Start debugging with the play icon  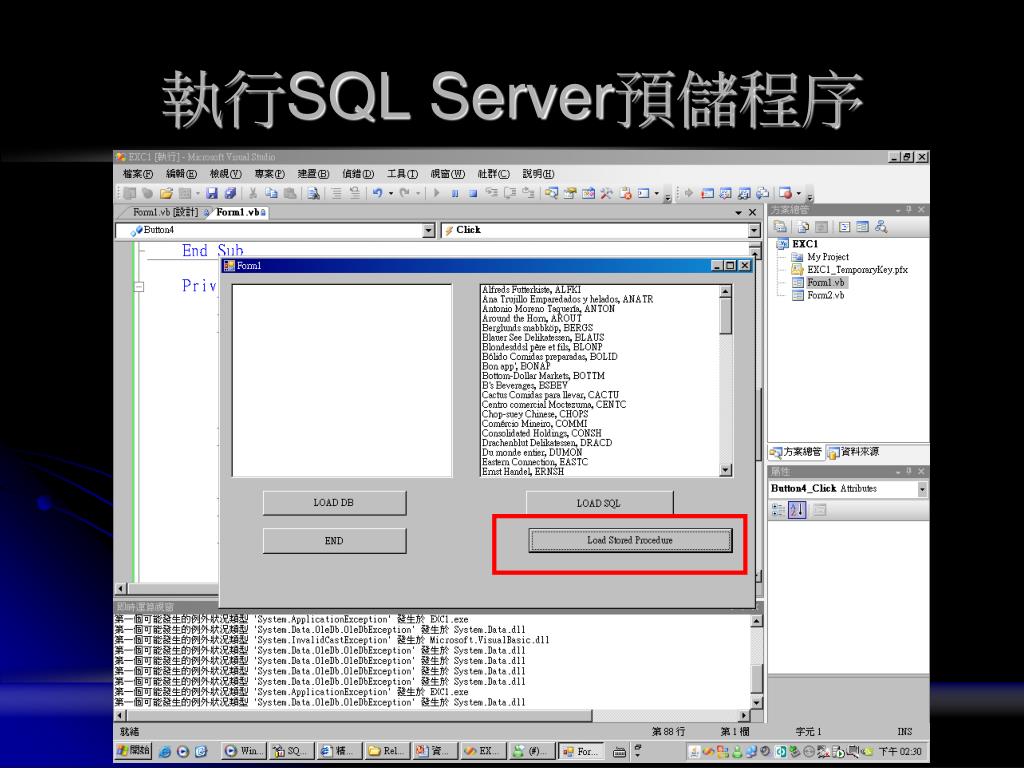(437, 193)
